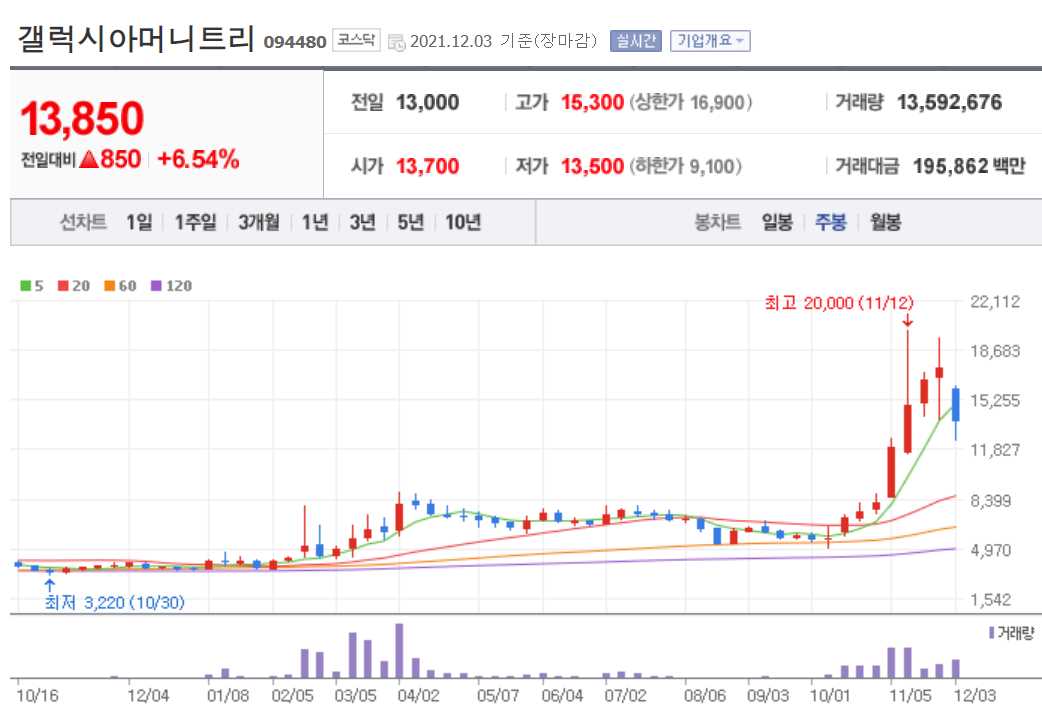This screenshot has width=1042, height=713.
Task: Click the green 5 moving-average legend swatch
Action: pos(26,286)
